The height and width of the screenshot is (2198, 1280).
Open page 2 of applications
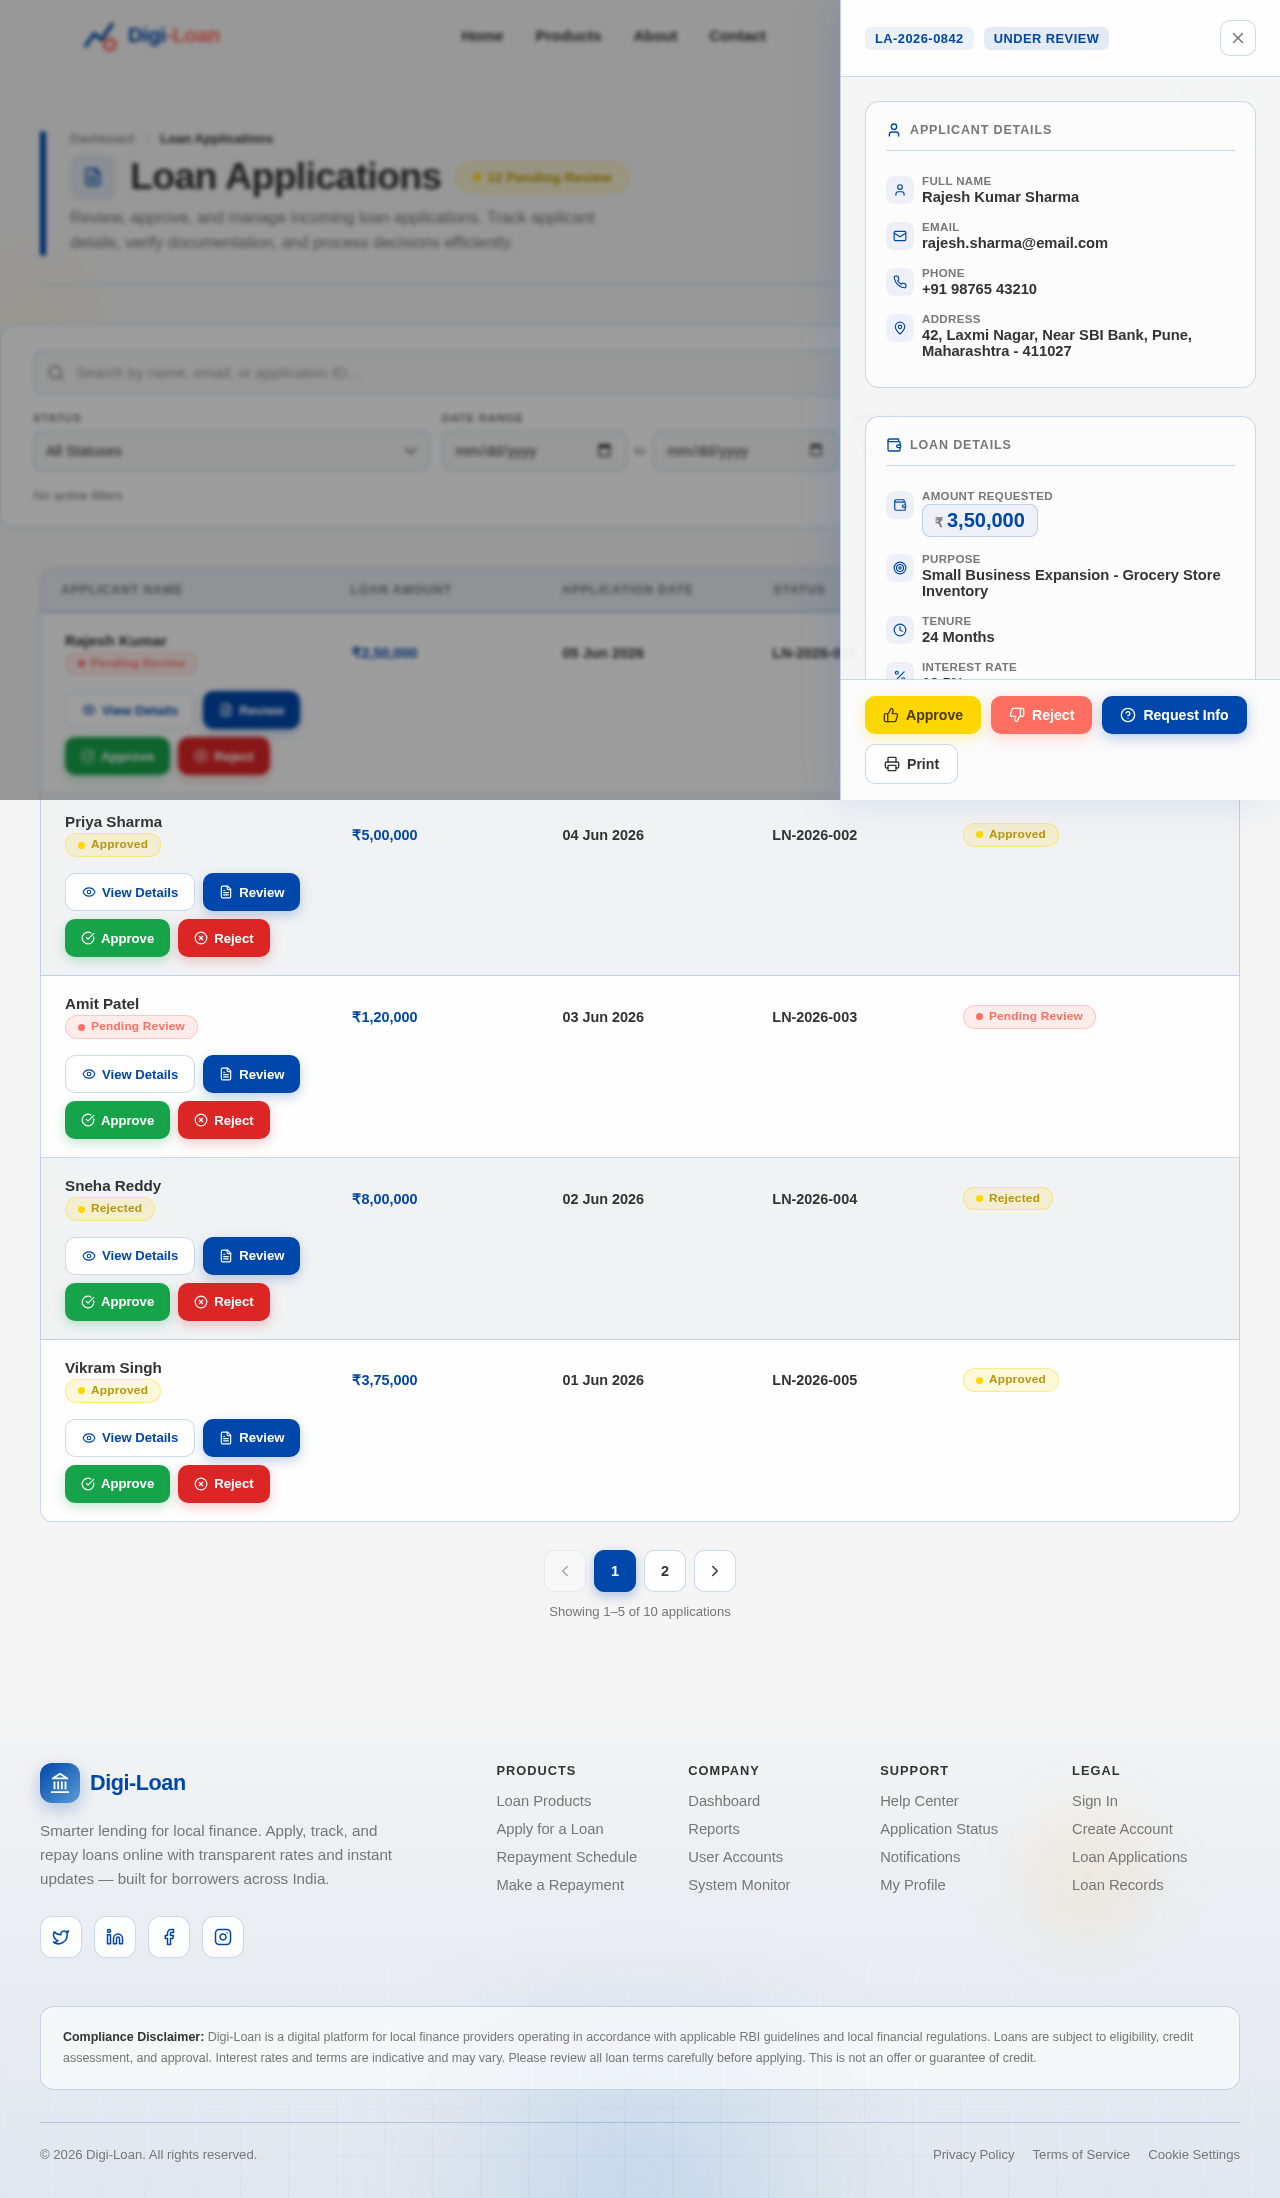(x=665, y=1571)
